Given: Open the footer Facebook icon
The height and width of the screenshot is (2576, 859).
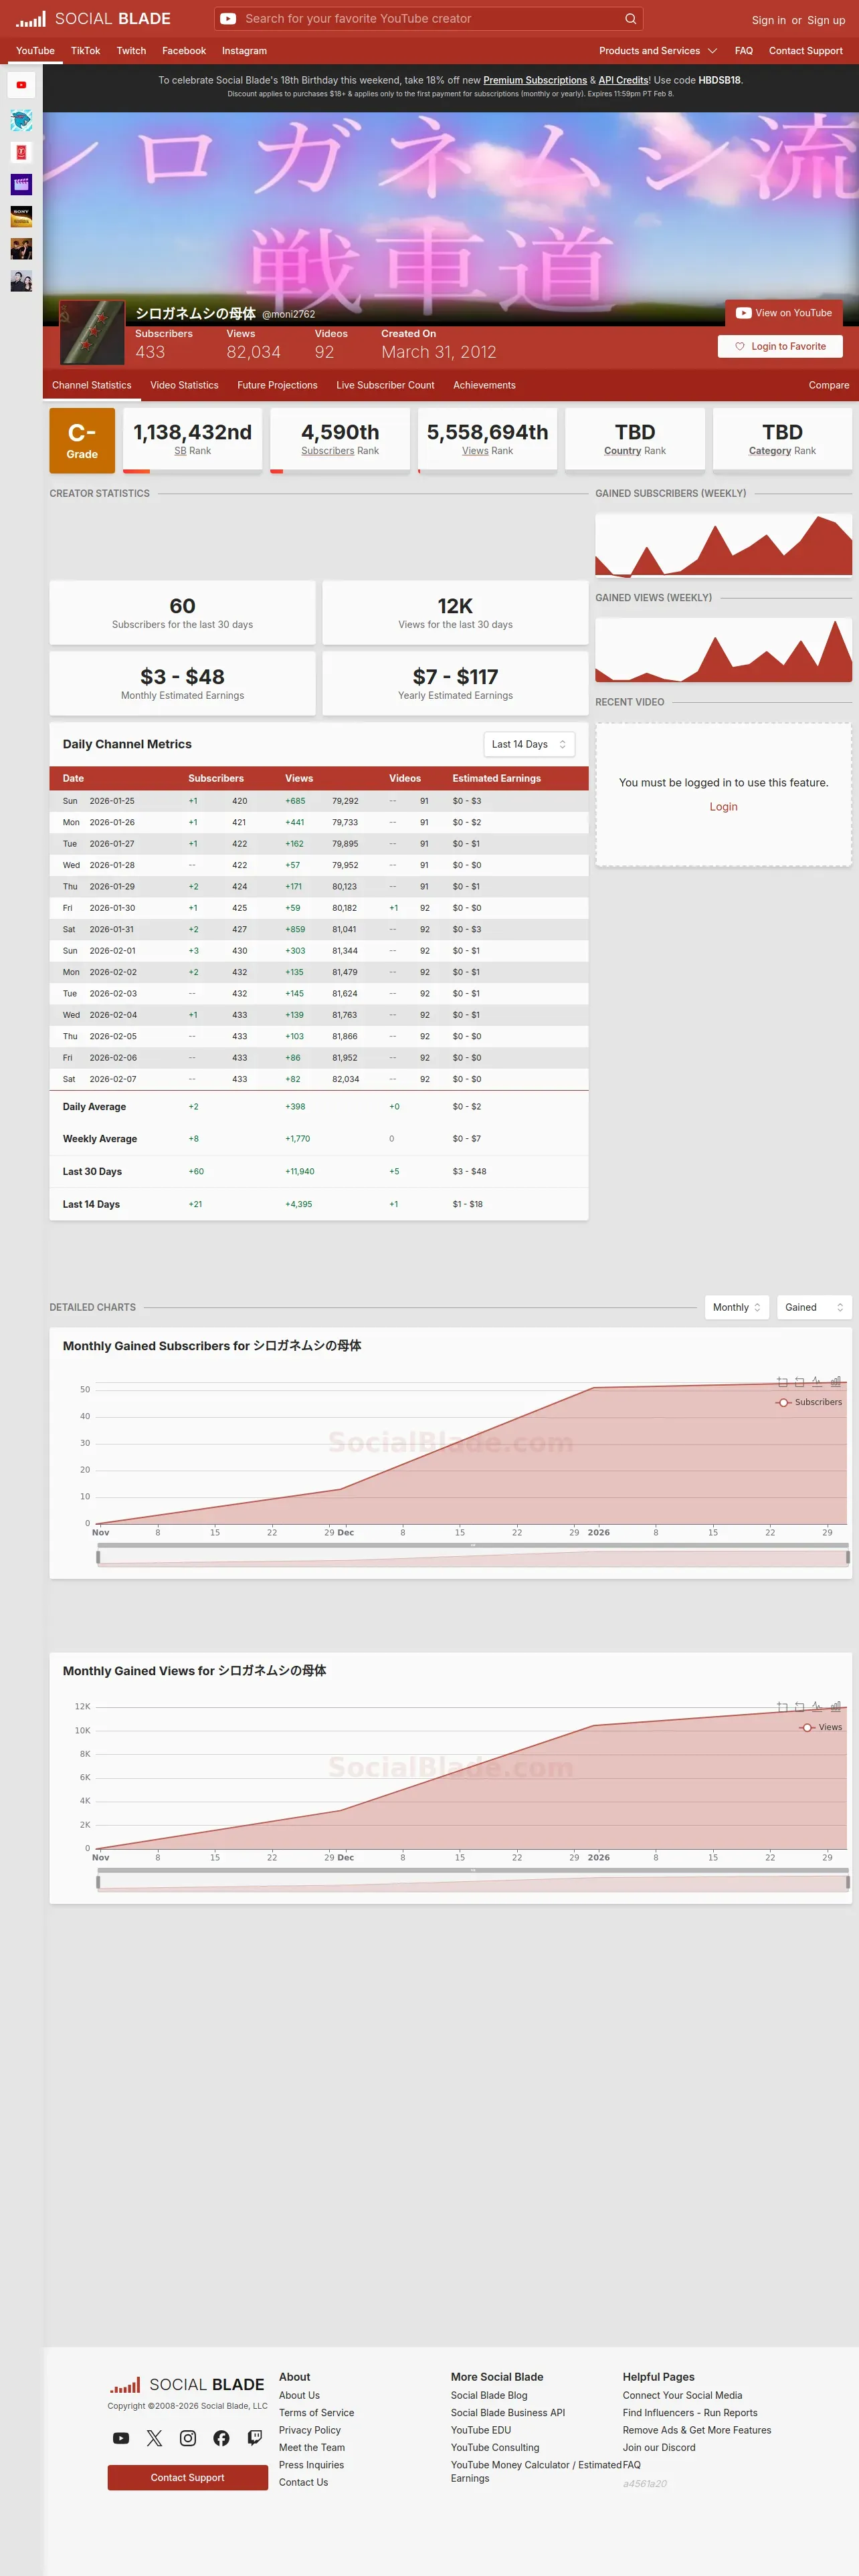Looking at the screenshot, I should [x=221, y=2438].
